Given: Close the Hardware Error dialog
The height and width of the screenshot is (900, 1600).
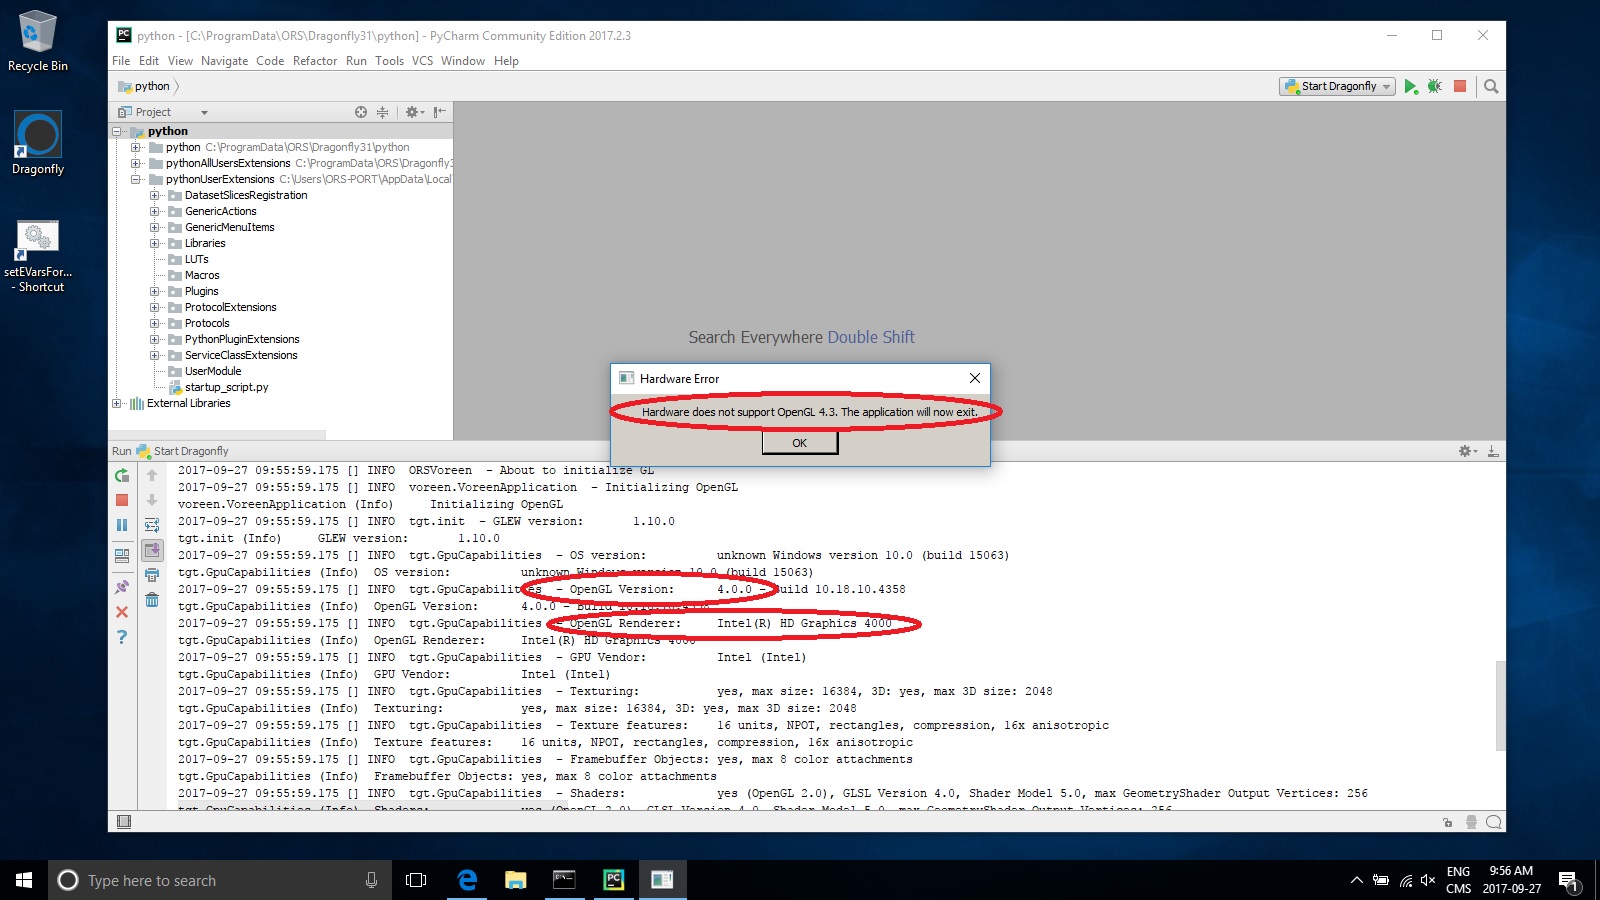Looking at the screenshot, I should [x=974, y=378].
